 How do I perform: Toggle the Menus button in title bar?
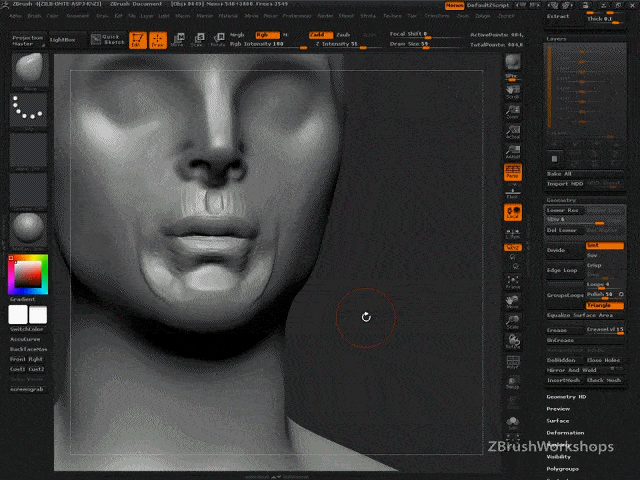454,5
